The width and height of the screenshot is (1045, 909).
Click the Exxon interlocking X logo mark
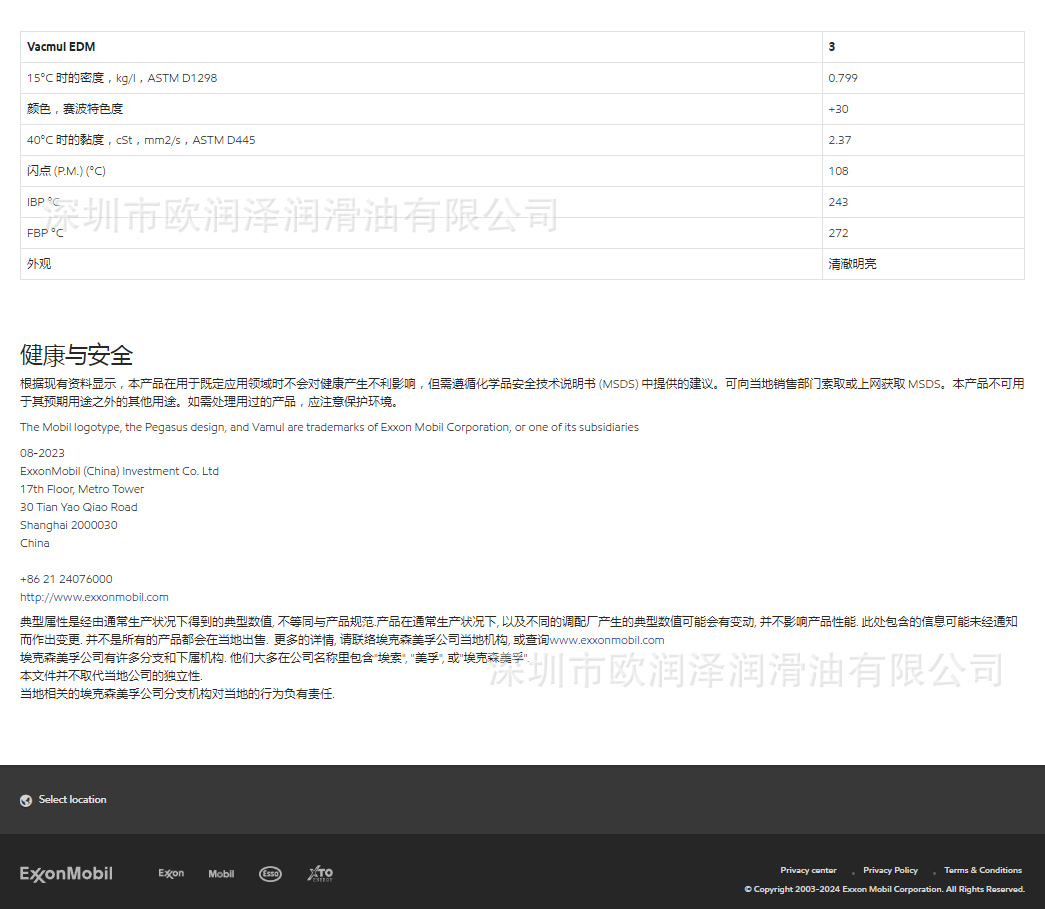click(171, 873)
